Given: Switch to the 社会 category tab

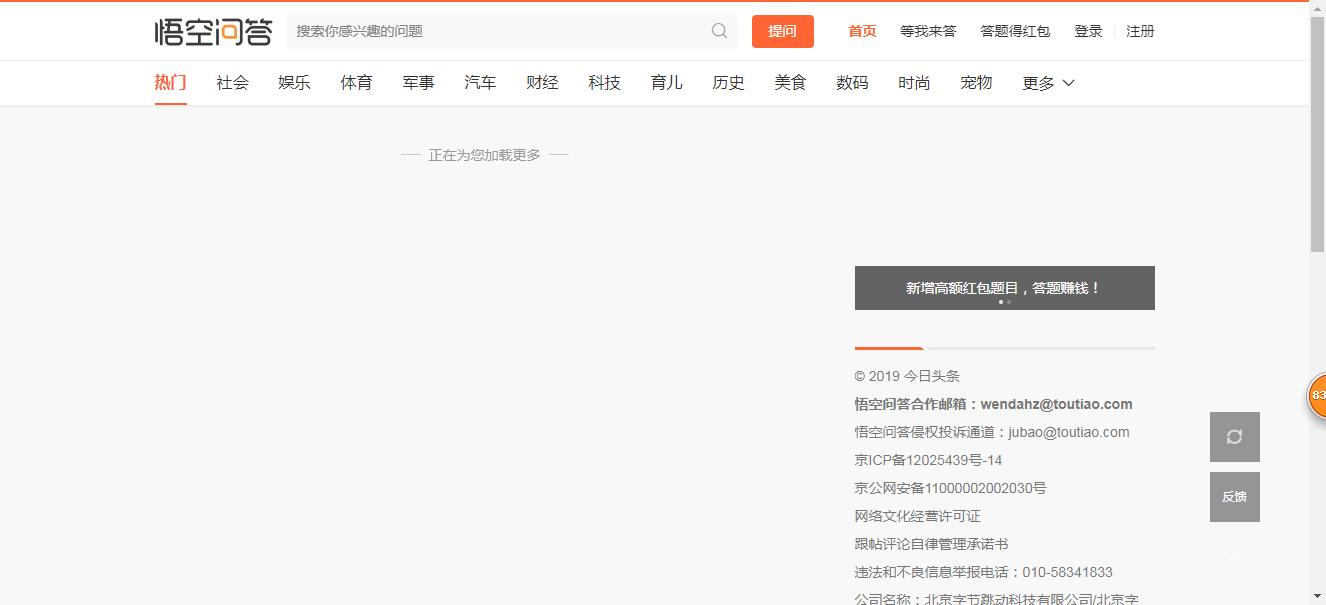Looking at the screenshot, I should [x=232, y=83].
